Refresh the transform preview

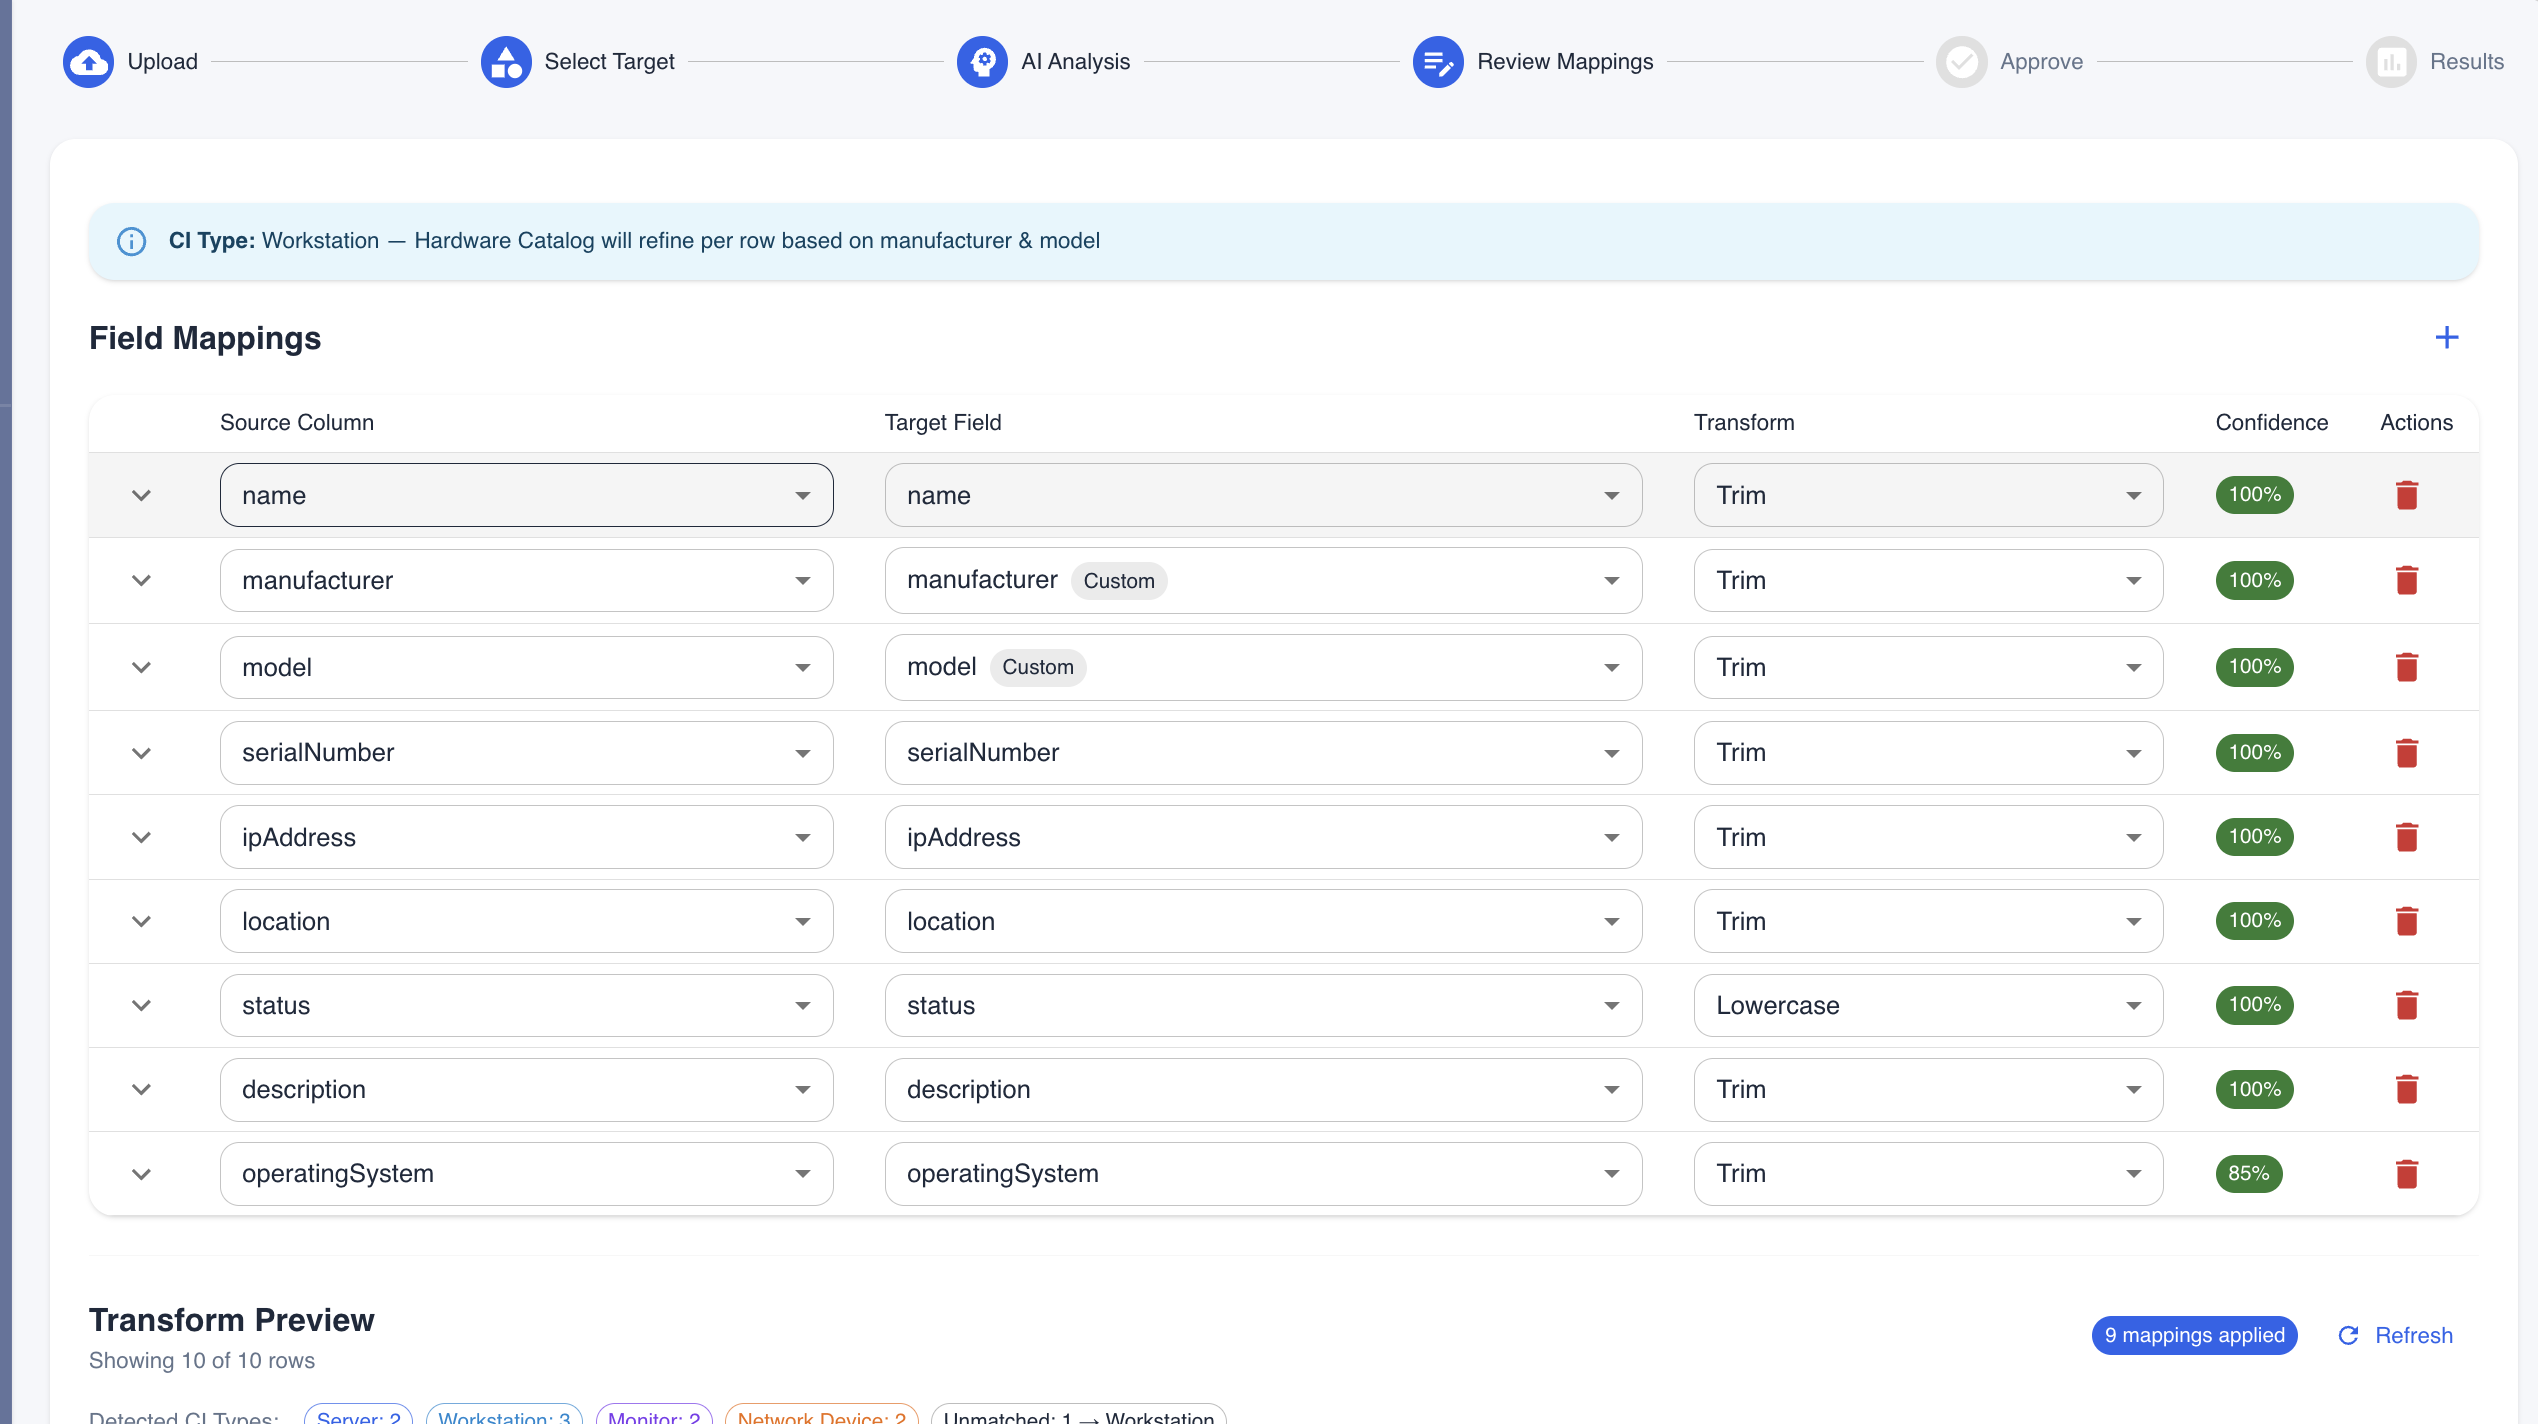2395,1336
